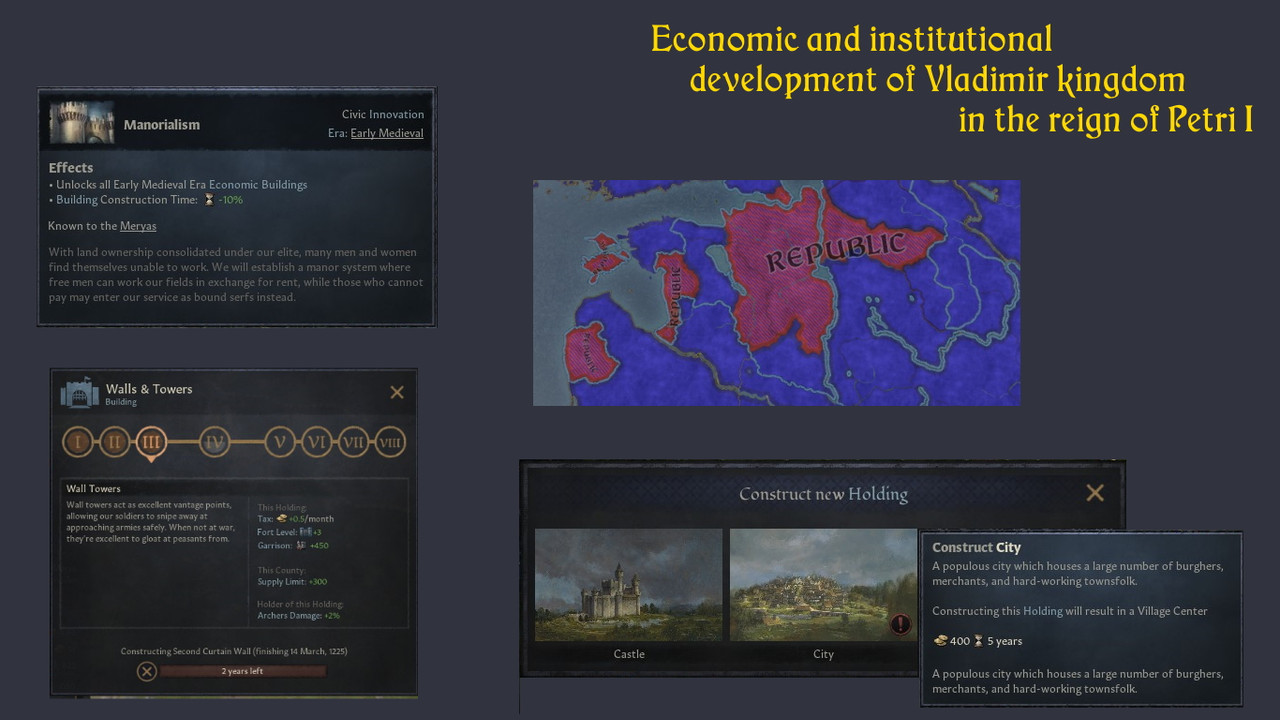The image size is (1280, 720).
Task: Open the Early Medieval era link
Action: [387, 133]
